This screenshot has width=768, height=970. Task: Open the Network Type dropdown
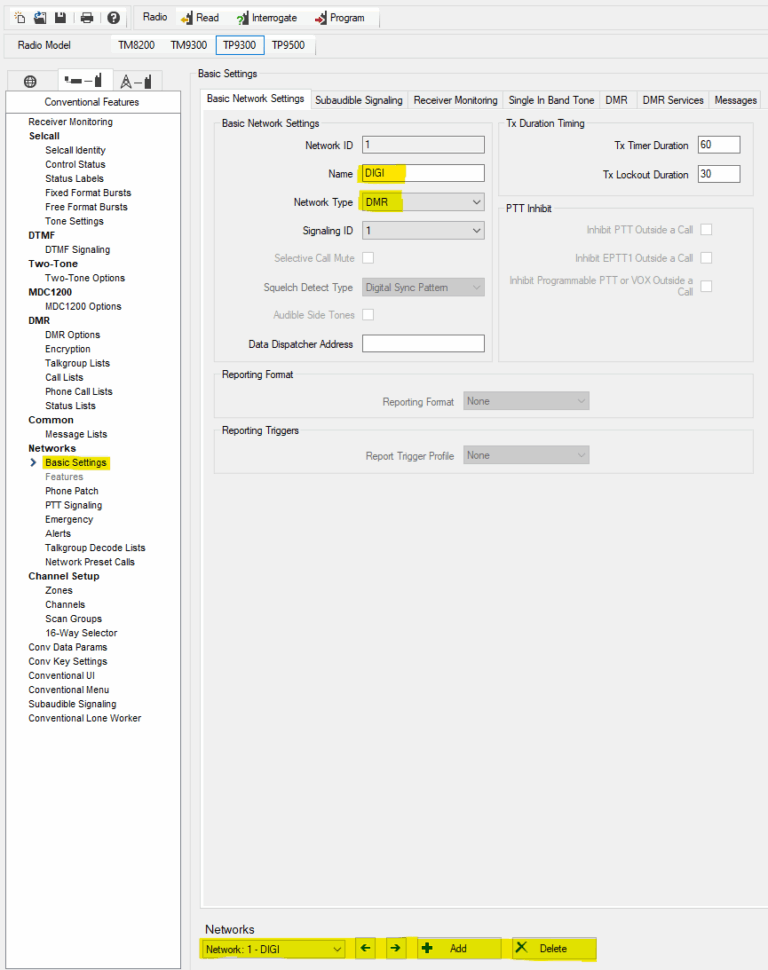(423, 202)
